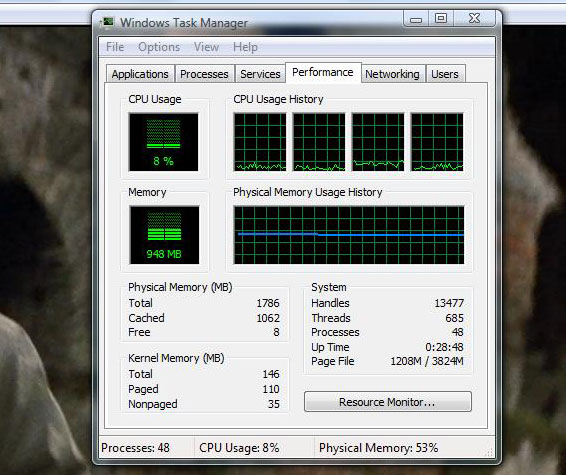Click the 'System' group label
The width and height of the screenshot is (566, 475).
click(329, 287)
